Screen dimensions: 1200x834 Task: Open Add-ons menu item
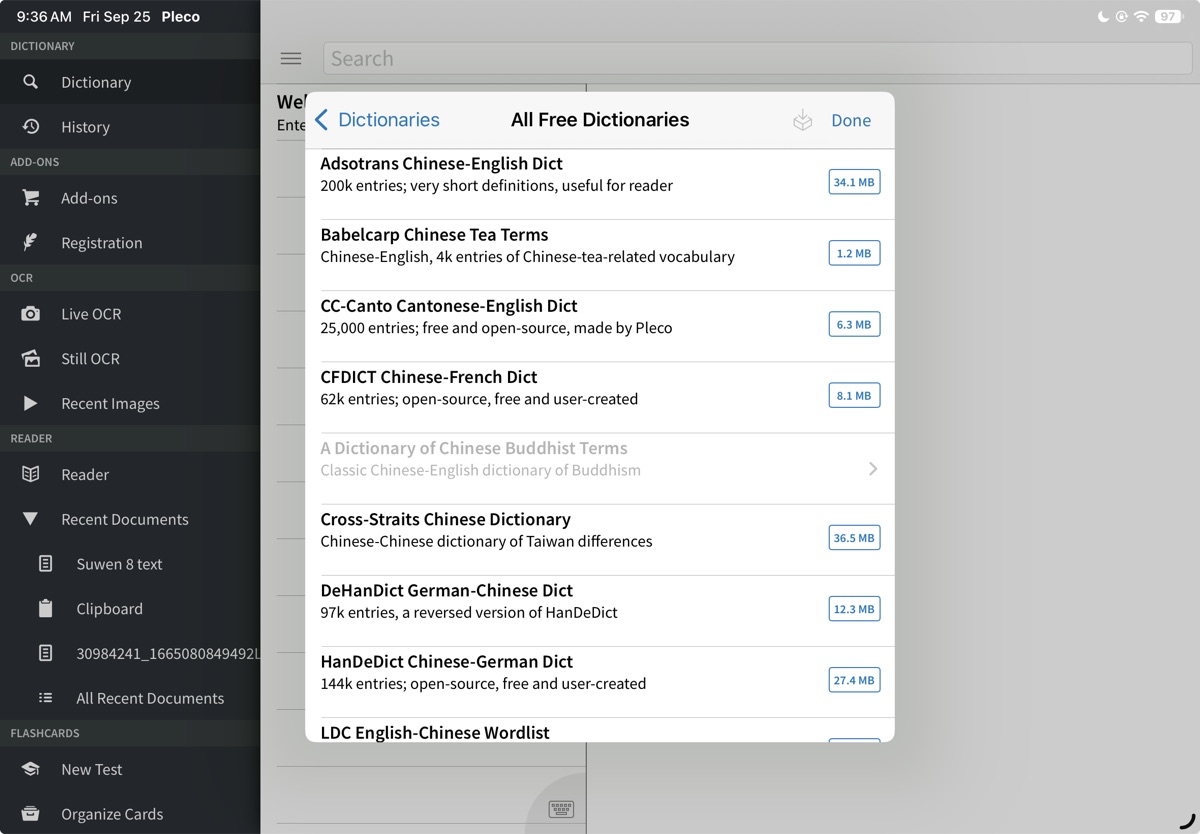(x=130, y=198)
